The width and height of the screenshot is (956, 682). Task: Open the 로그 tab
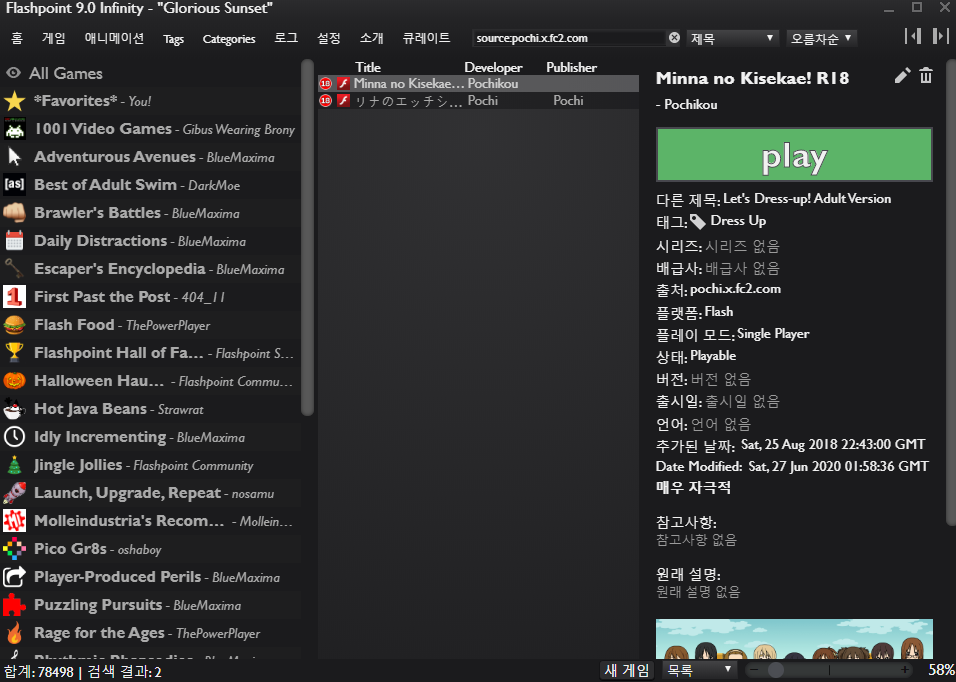click(x=286, y=38)
